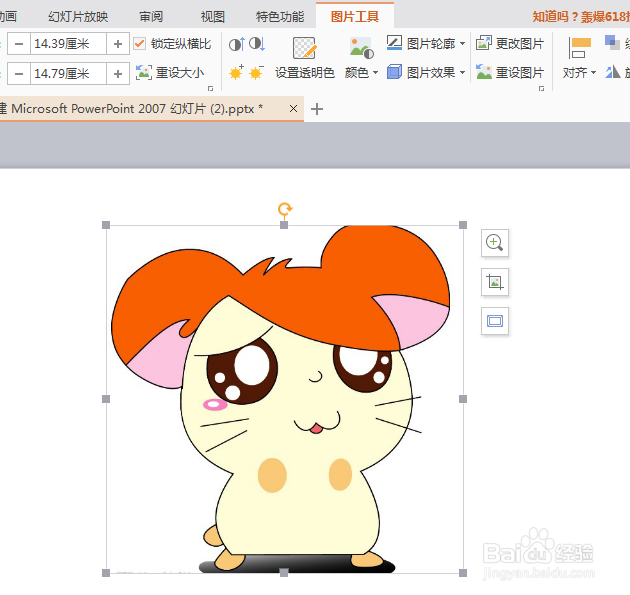Image resolution: width=630 pixels, height=595 pixels.
Task: Switch to the 特色功能 tab
Action: pyautogui.click(x=280, y=17)
